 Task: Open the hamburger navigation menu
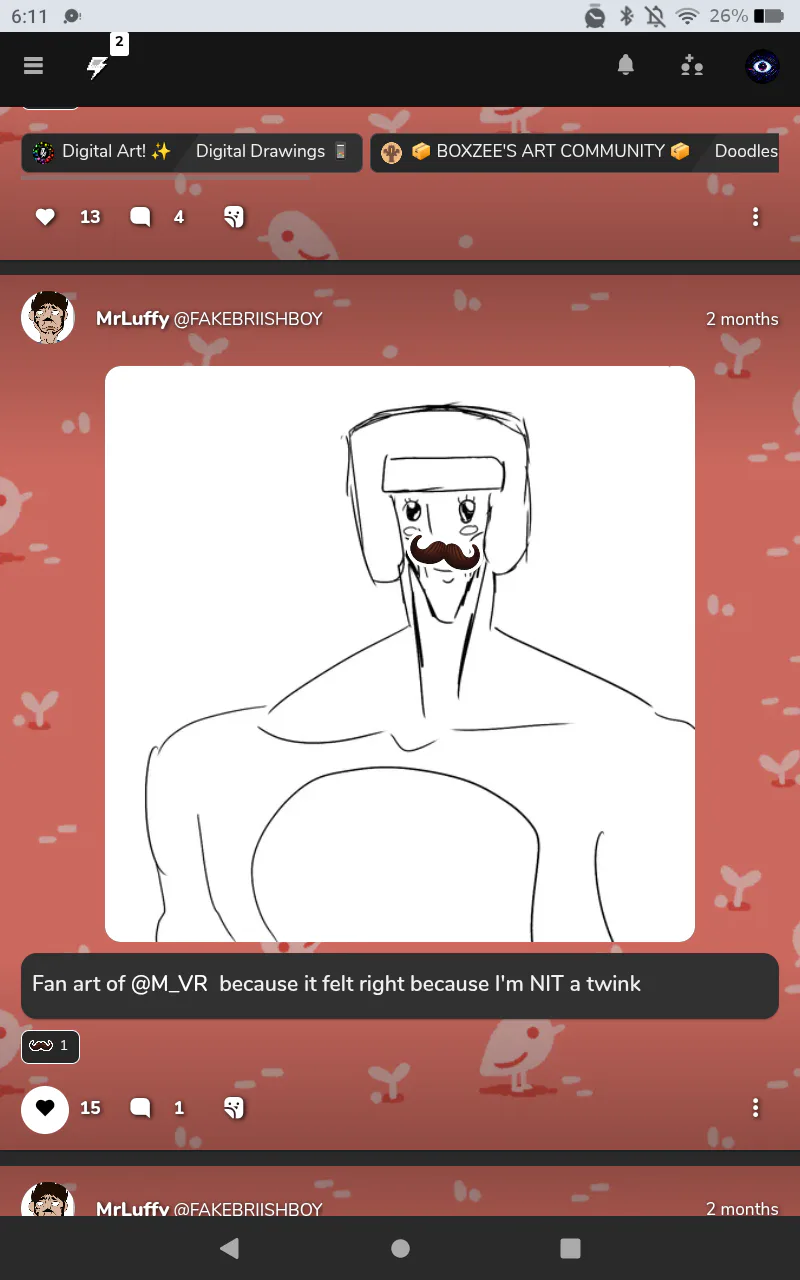tap(34, 66)
